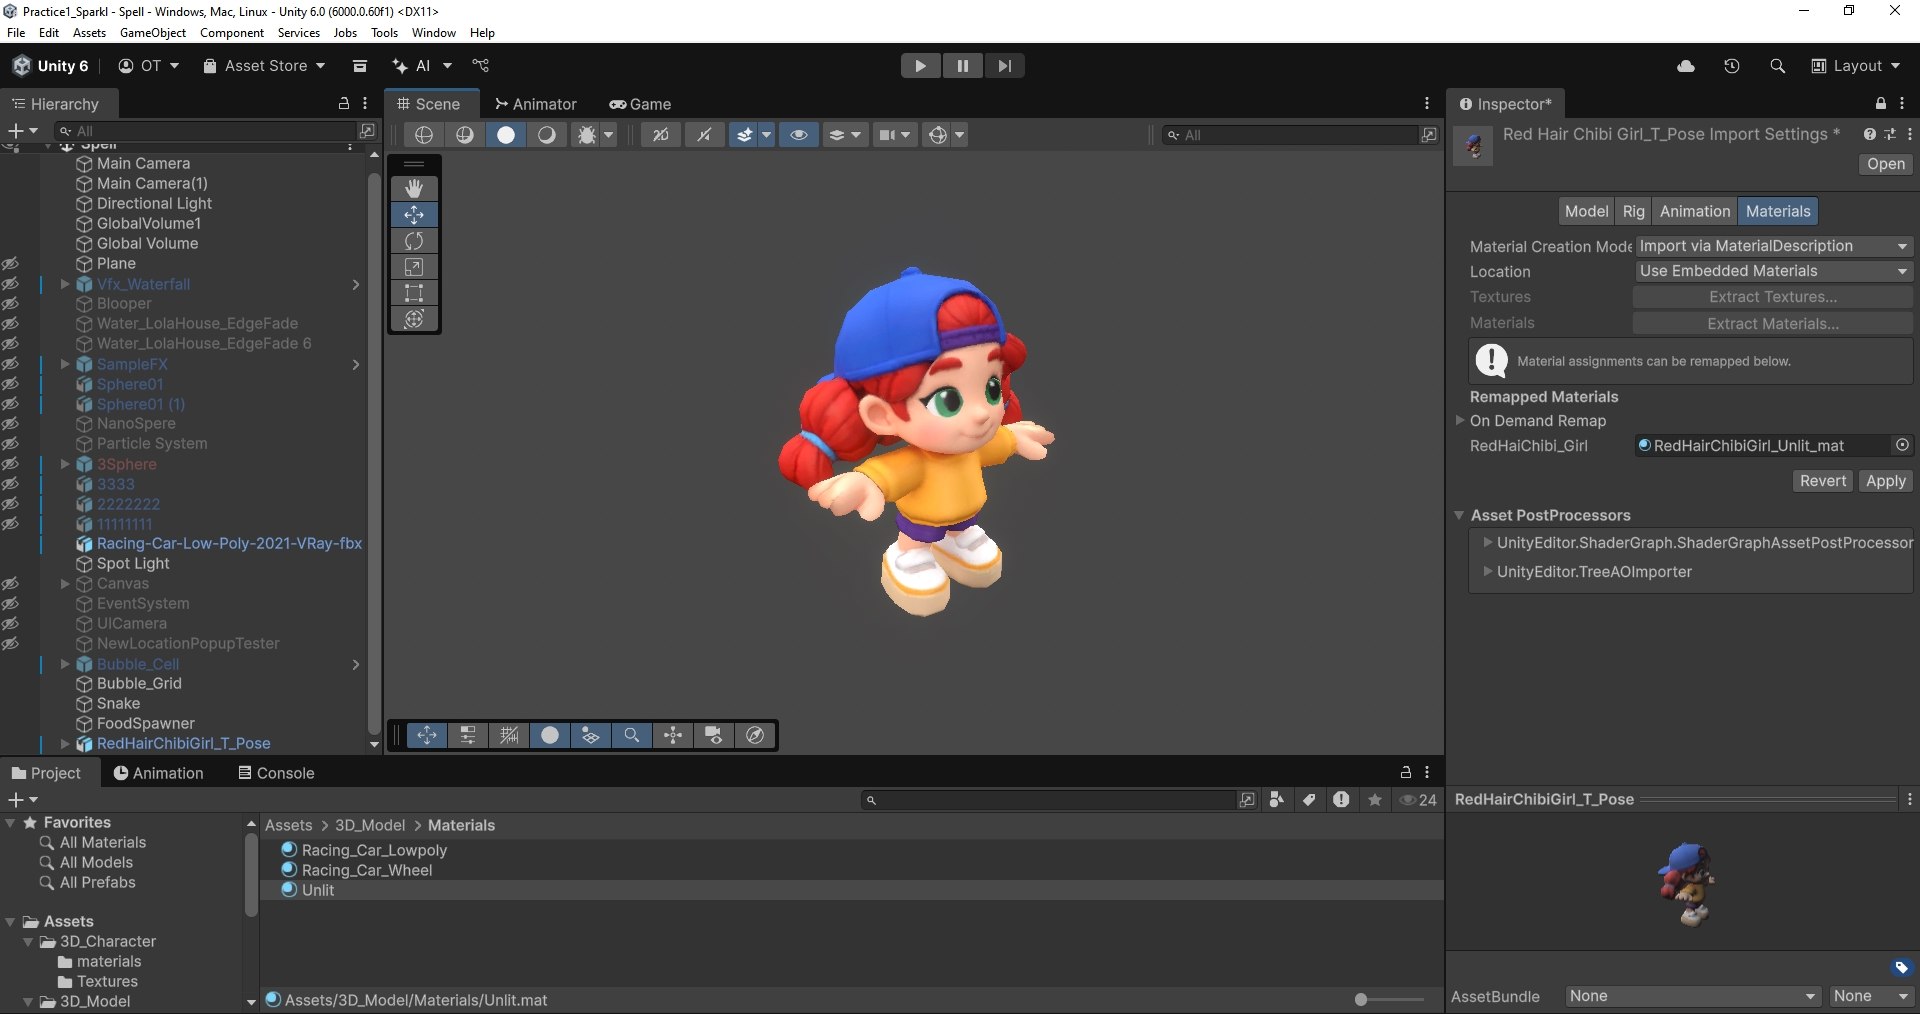Open the object picker for RedHairChibiGirl_Unlit_mat

(1902, 445)
